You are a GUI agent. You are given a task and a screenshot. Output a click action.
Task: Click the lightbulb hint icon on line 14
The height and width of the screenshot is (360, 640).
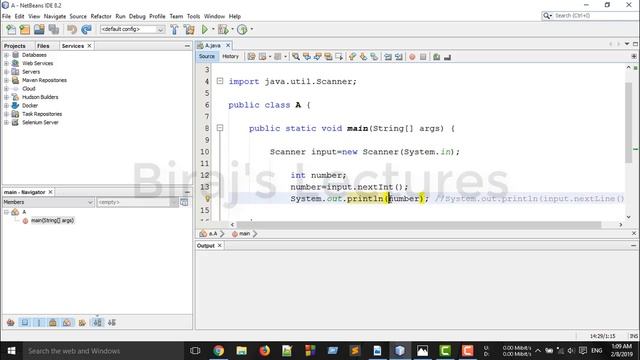(207, 199)
